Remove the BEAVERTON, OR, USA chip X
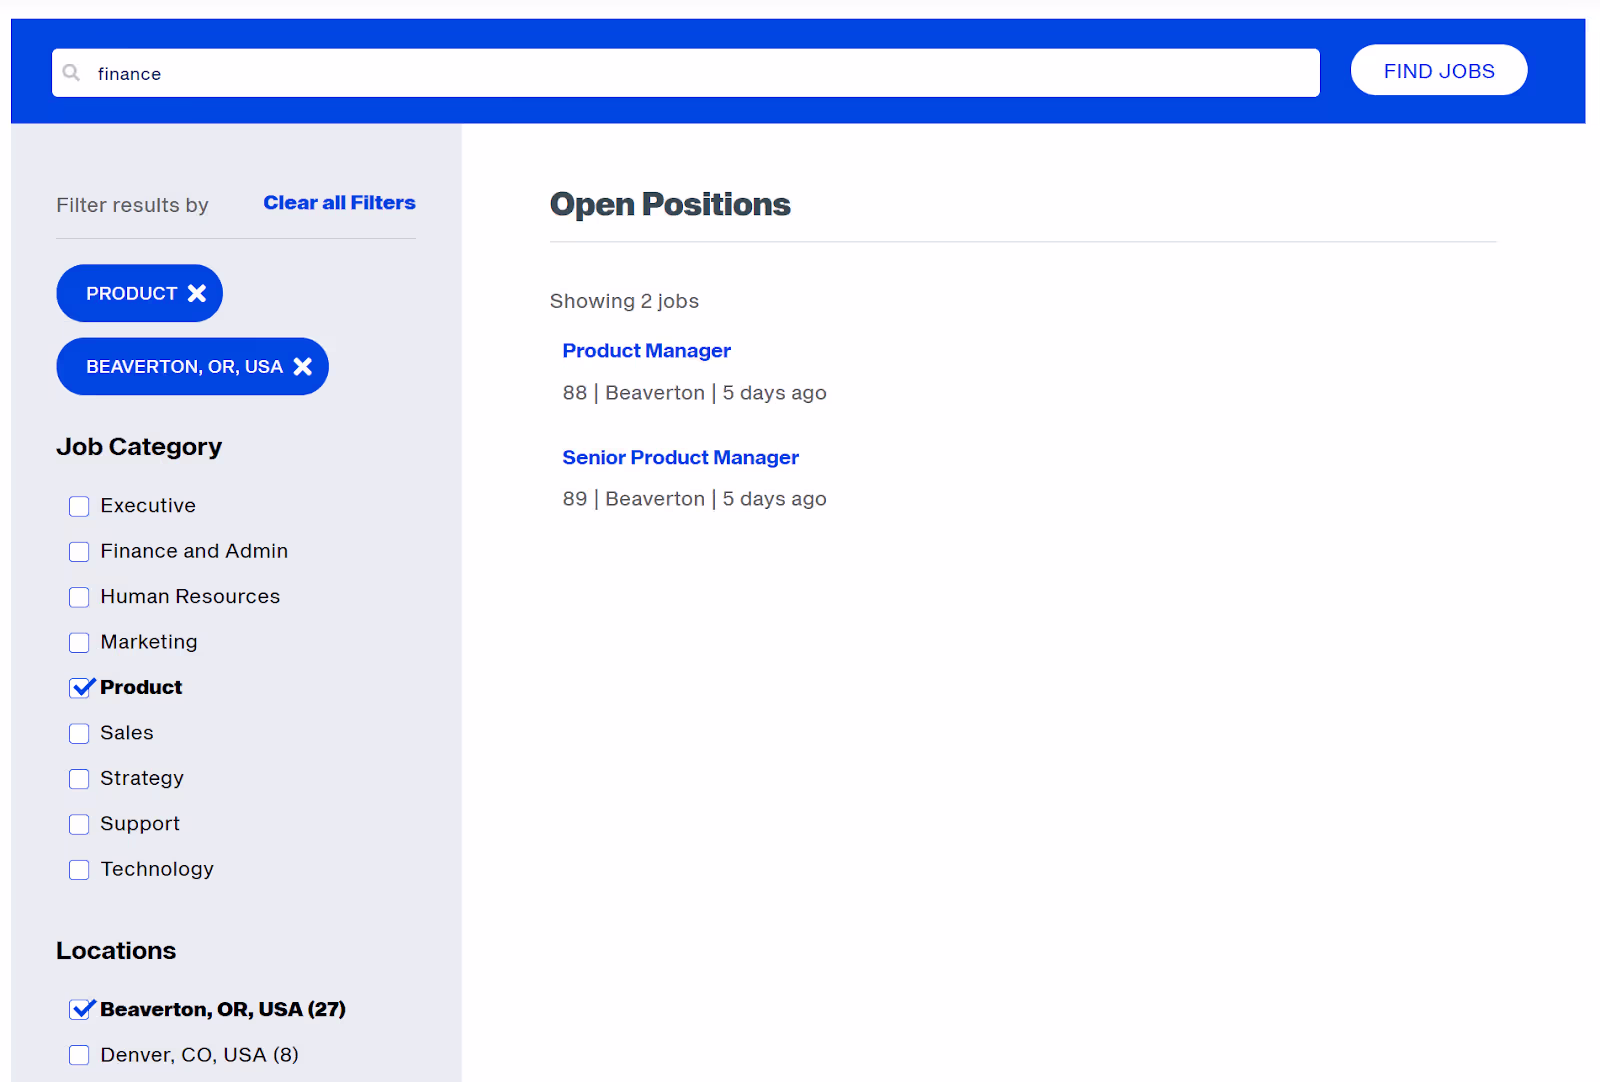1600x1082 pixels. (x=303, y=366)
